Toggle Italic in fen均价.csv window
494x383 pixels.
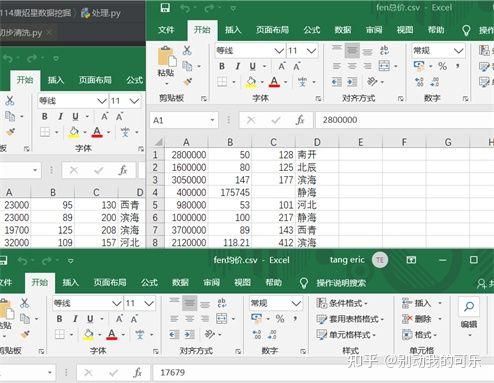coord(75,319)
